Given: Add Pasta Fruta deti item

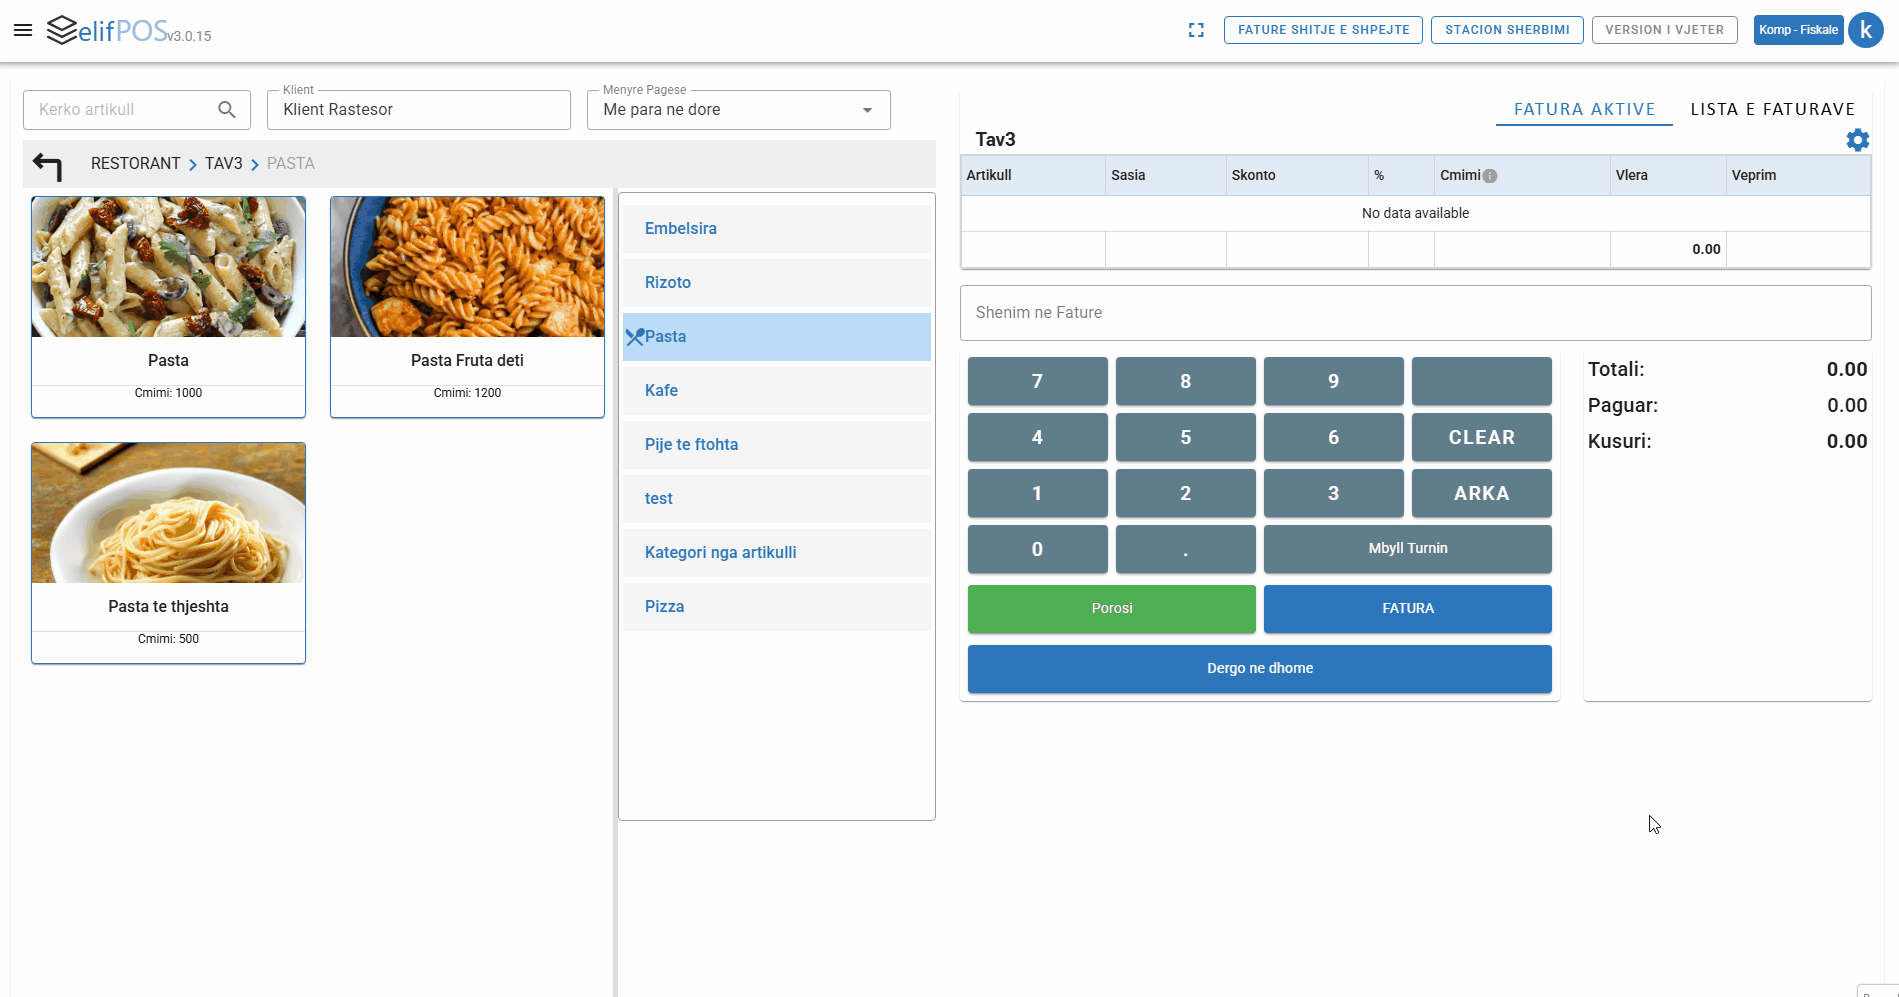Looking at the screenshot, I should 467,307.
